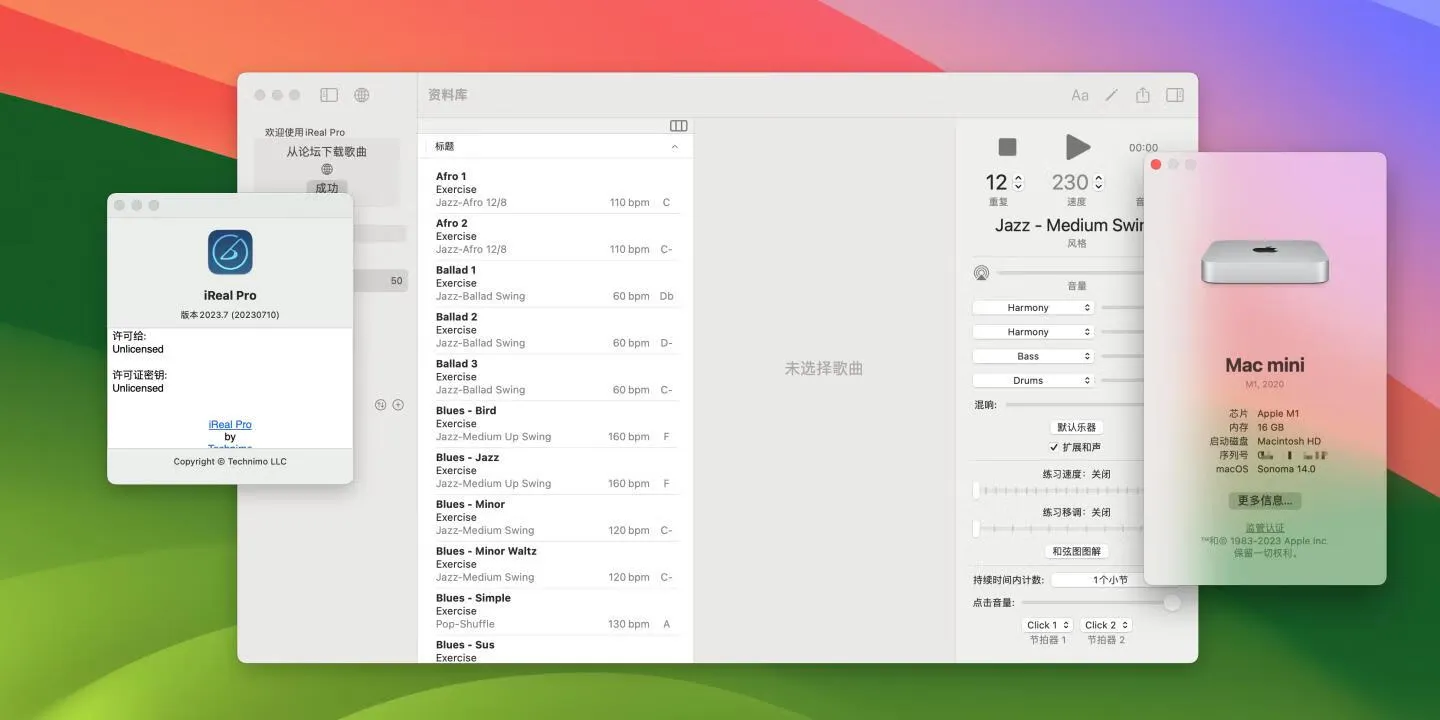
Task: Stop playback with the square stop button
Action: [x=1008, y=147]
